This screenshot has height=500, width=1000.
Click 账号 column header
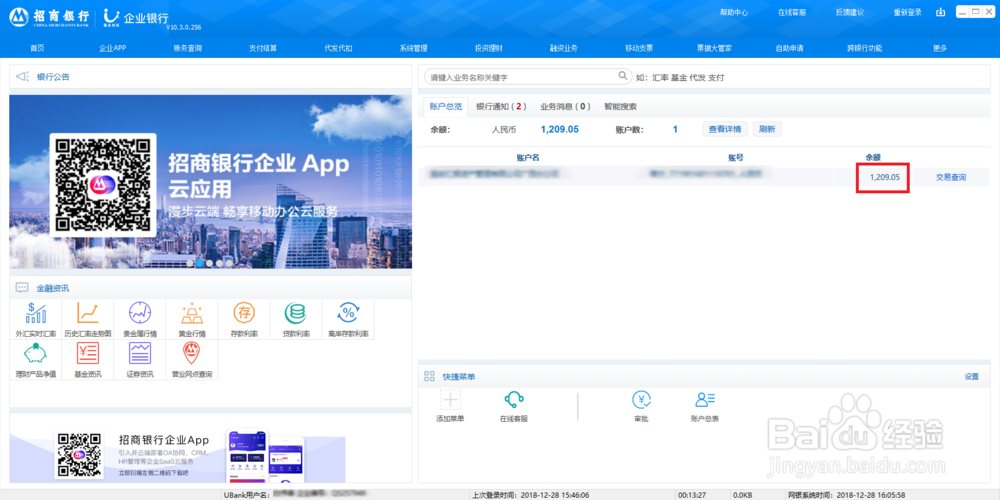[736, 157]
